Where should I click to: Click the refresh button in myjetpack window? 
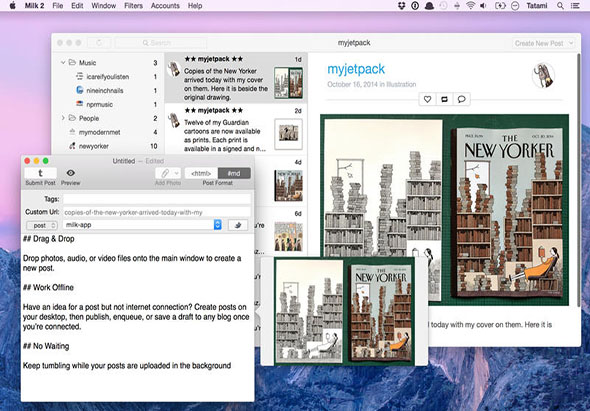pos(99,43)
